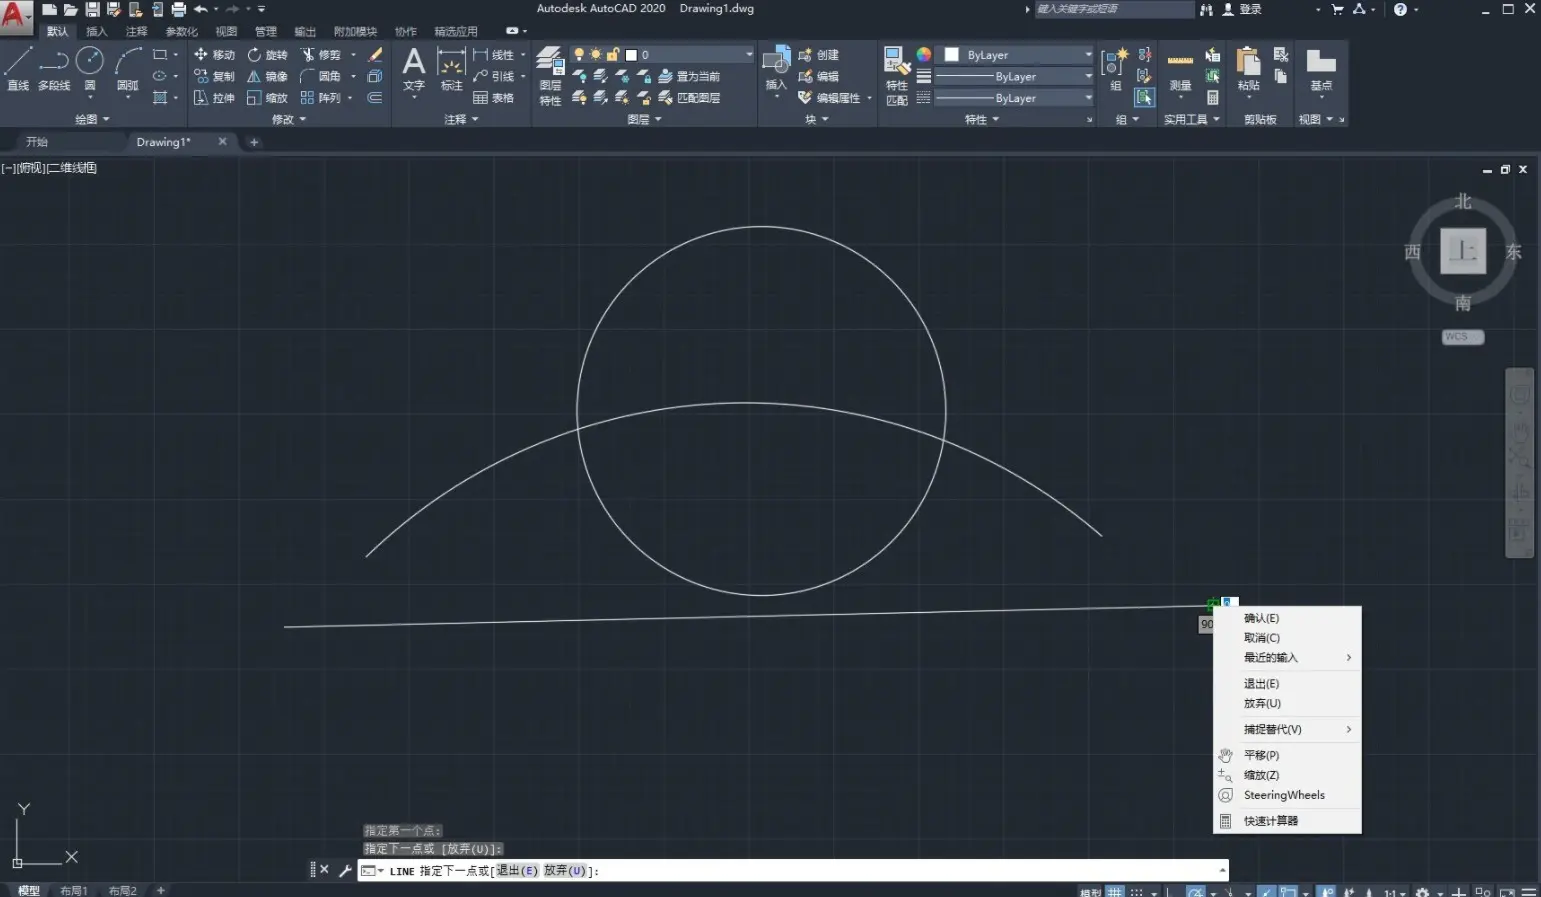Image resolution: width=1541 pixels, height=897 pixels.
Task: Select the 标注 (Dimension) annotation tool
Action: tap(451, 70)
